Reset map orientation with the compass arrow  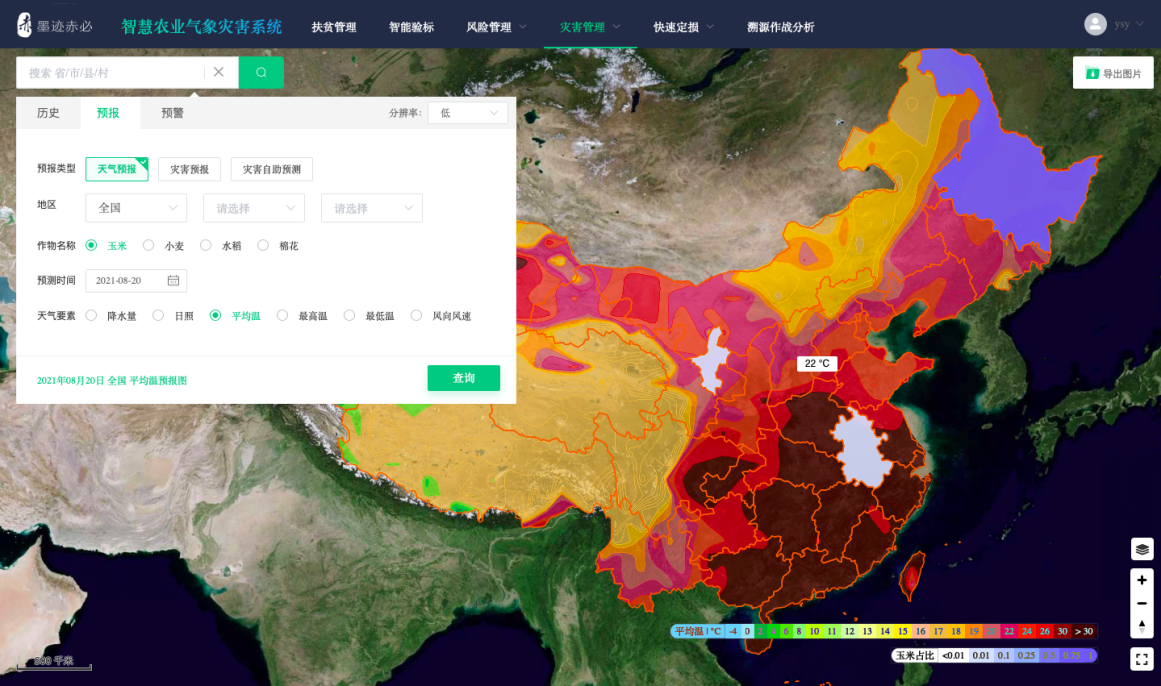(x=1142, y=626)
